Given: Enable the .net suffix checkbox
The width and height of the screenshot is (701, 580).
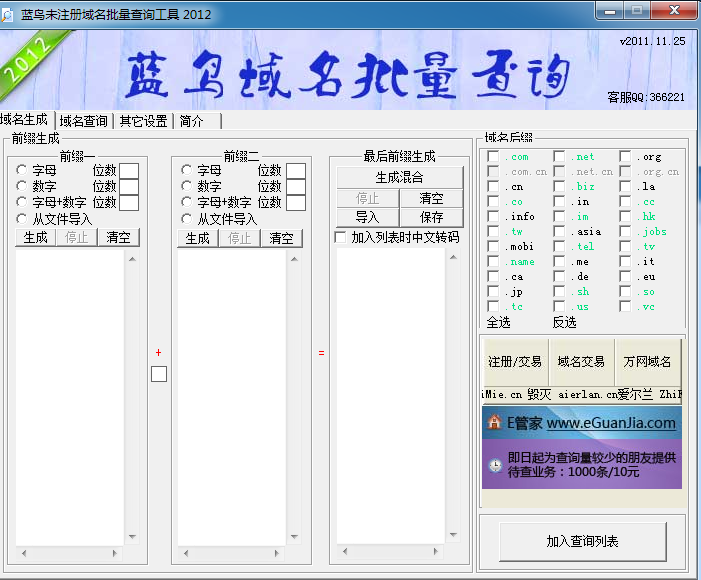Looking at the screenshot, I should pyautogui.click(x=560, y=157).
